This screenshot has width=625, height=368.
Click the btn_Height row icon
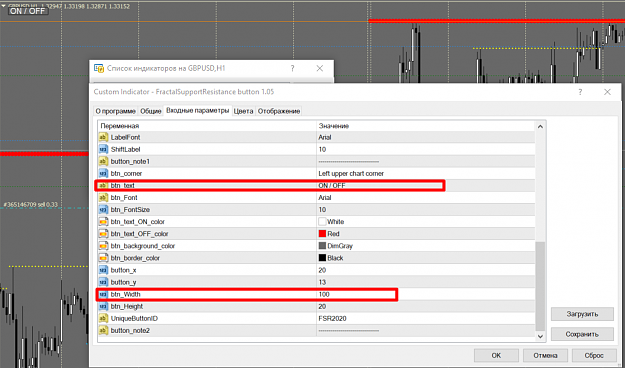(x=103, y=306)
